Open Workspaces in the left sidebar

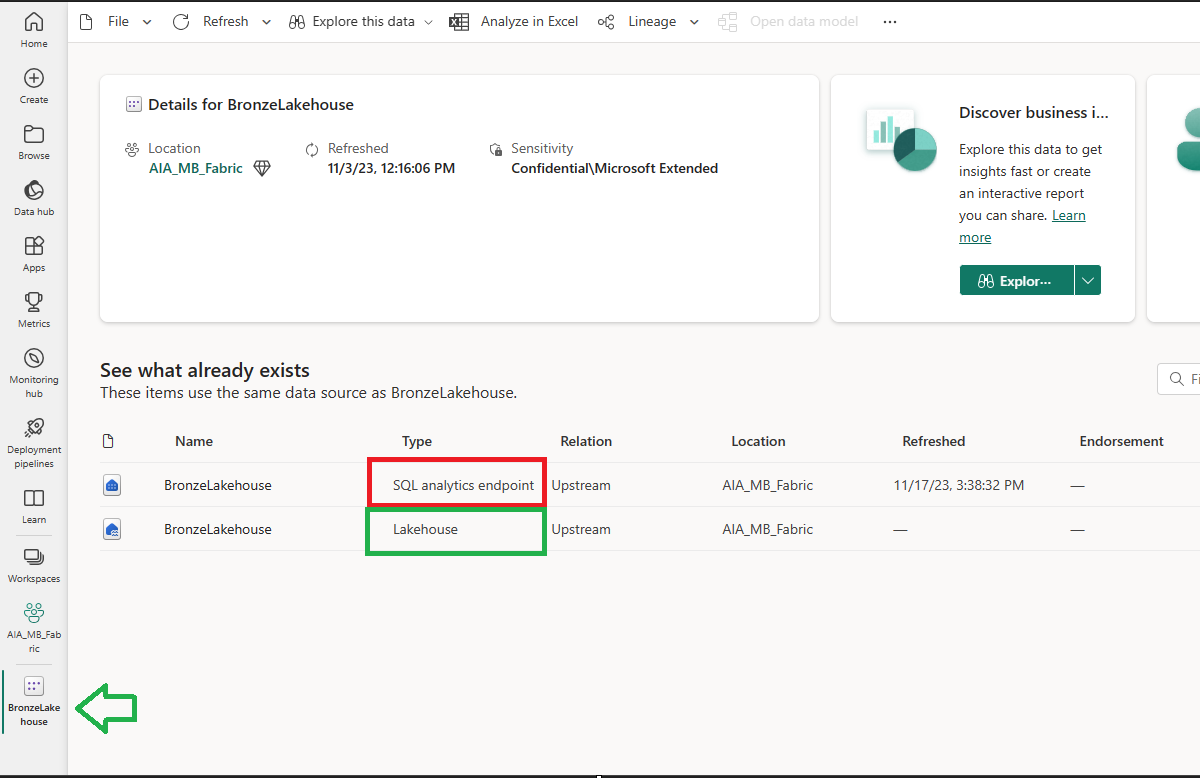click(34, 565)
